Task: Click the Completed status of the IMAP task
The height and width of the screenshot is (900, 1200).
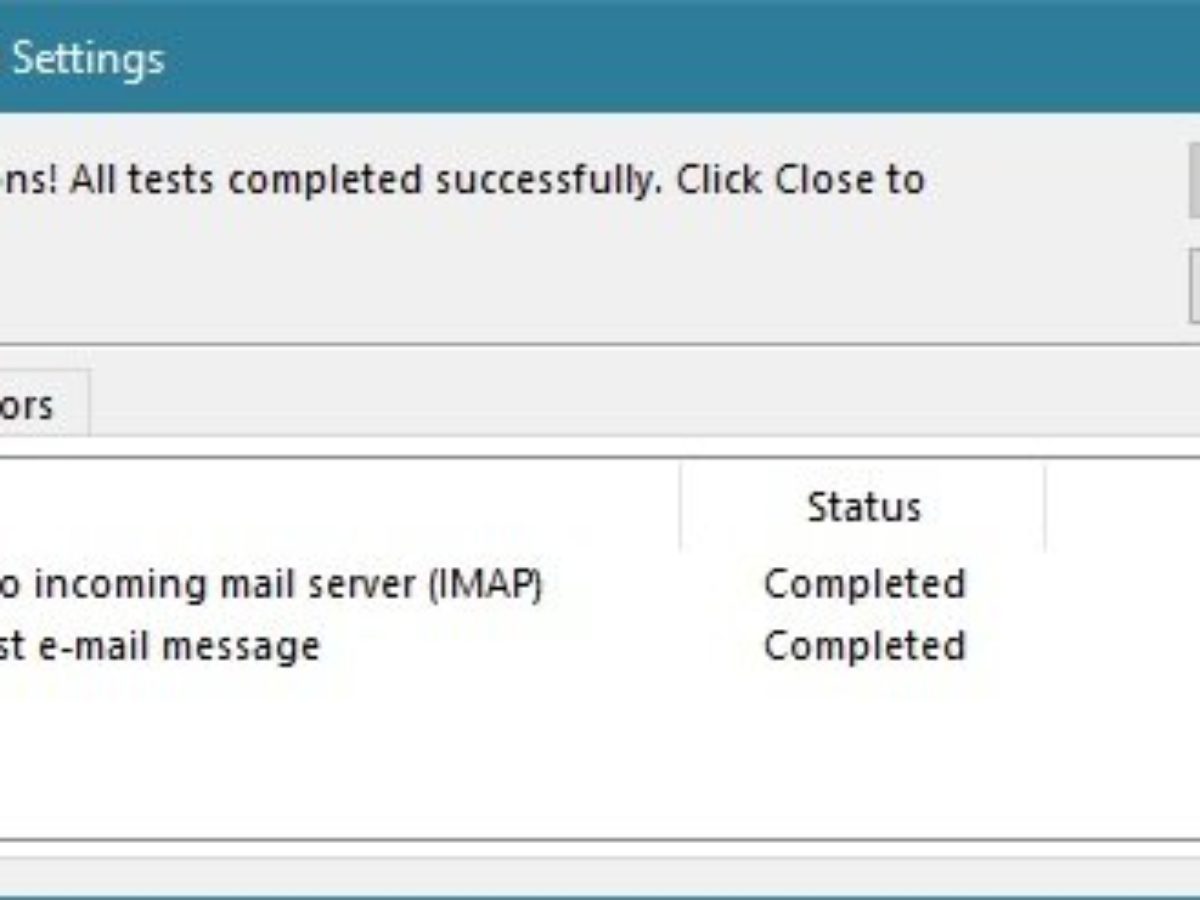Action: (864, 584)
